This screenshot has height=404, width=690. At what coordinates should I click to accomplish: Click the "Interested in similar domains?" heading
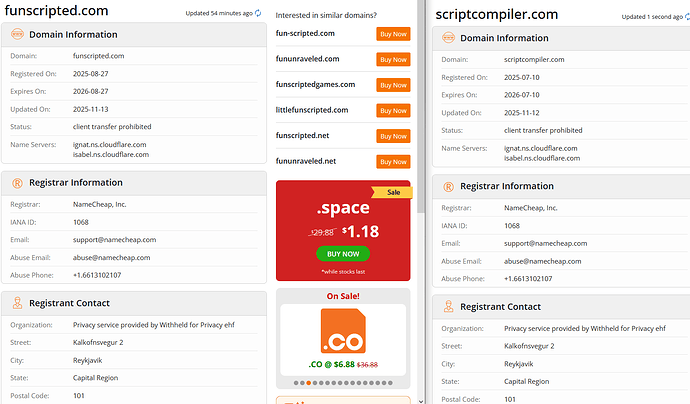coord(326,15)
